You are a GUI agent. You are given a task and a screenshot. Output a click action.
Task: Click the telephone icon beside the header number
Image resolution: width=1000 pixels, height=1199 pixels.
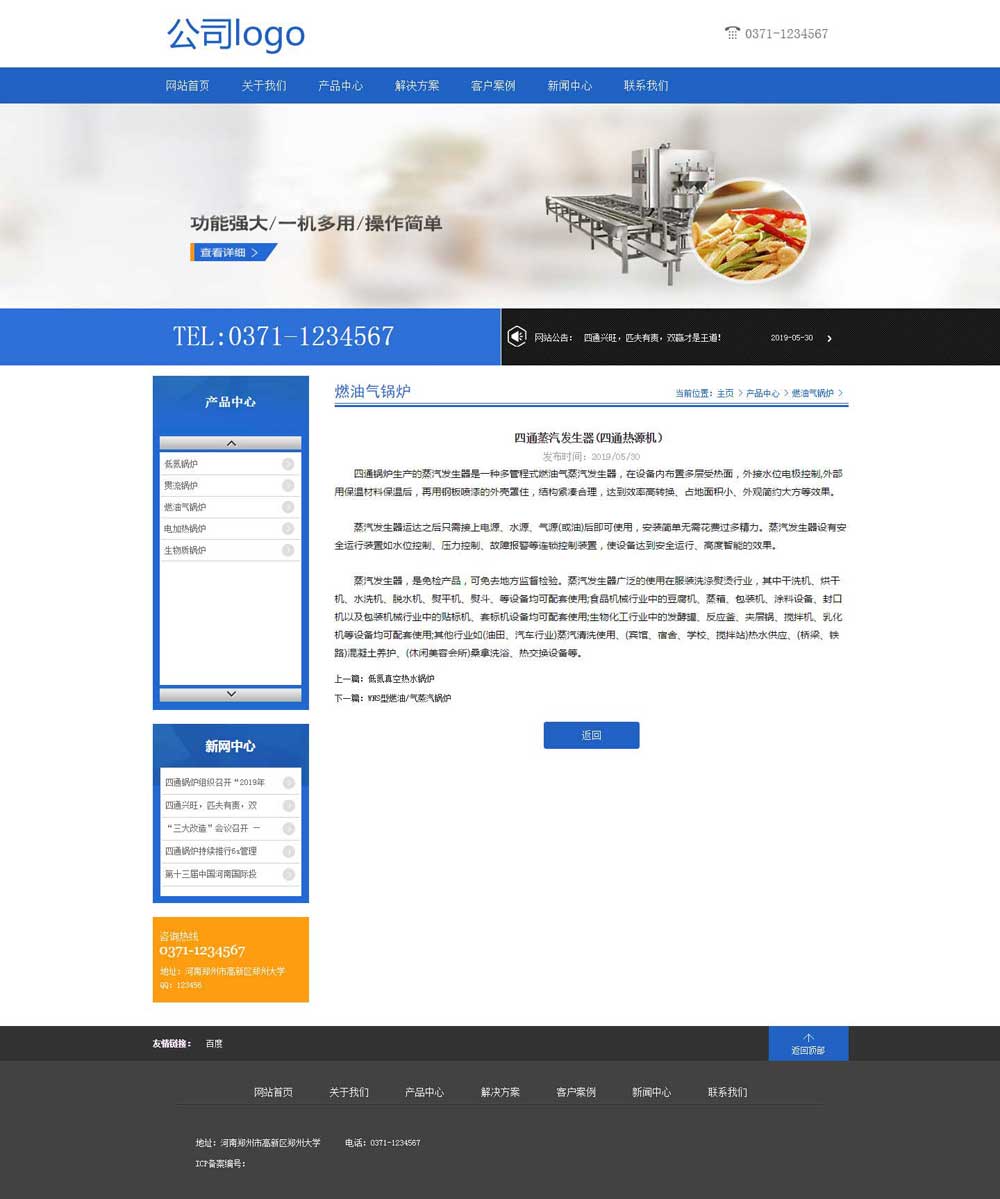click(x=732, y=33)
